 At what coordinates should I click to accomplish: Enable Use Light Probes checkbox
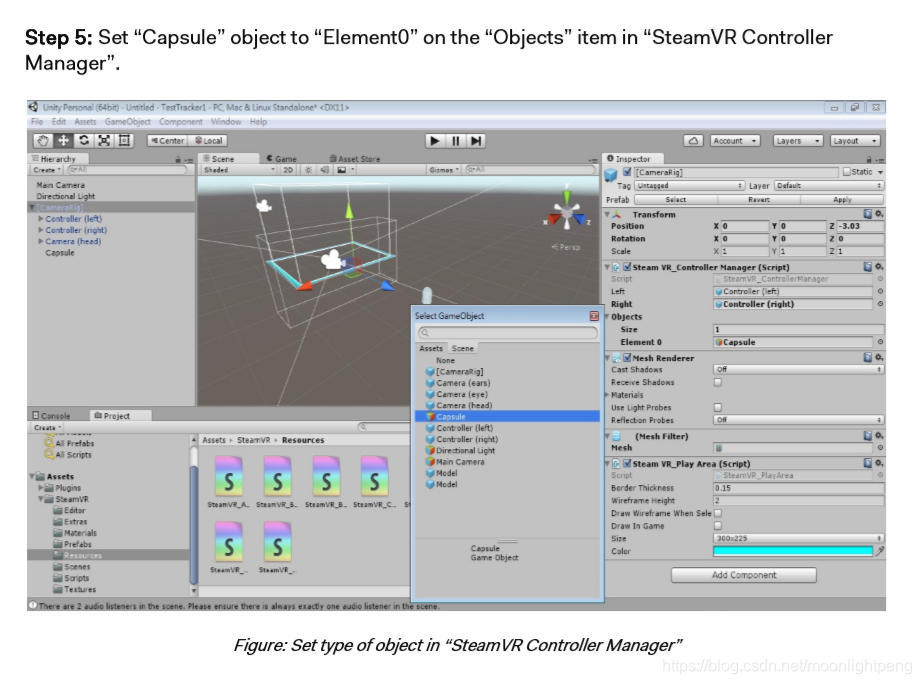718,407
